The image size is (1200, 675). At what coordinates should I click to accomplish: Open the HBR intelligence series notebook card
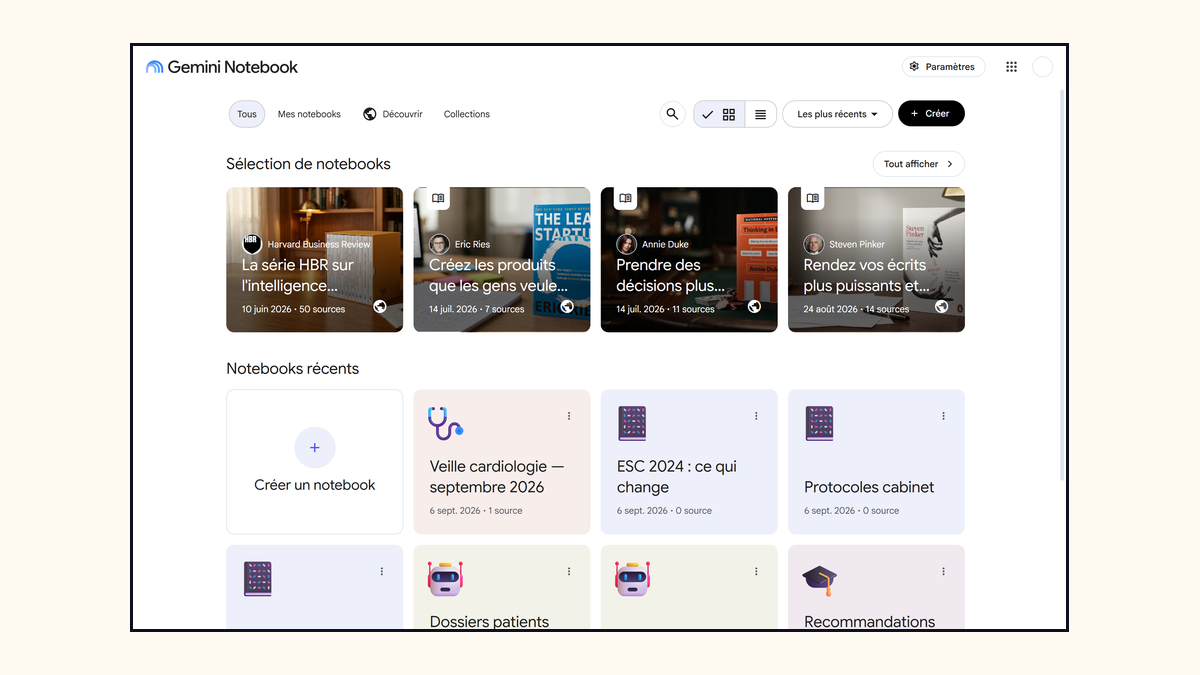[x=314, y=259]
